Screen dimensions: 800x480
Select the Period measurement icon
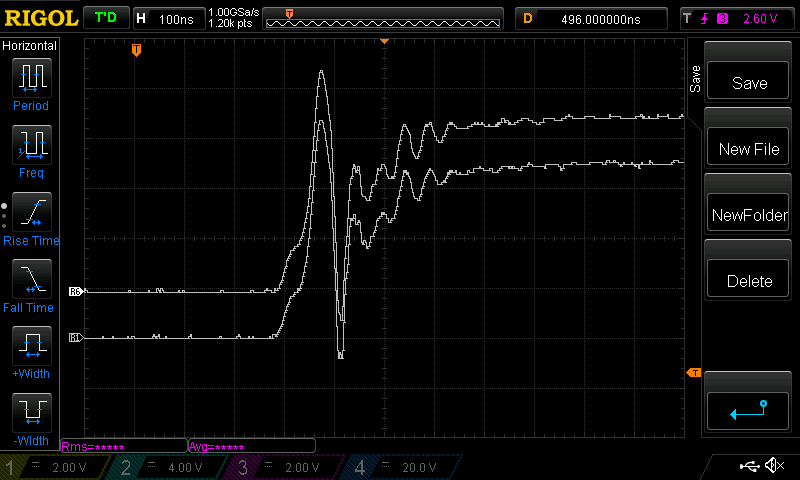[x=31, y=78]
